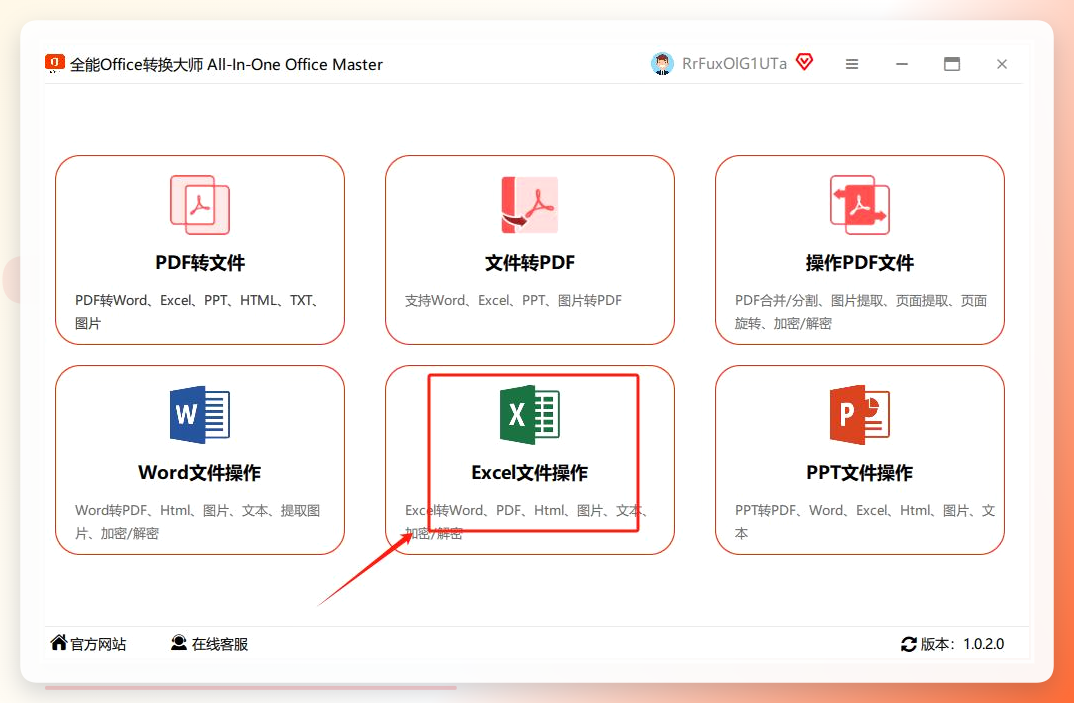Viewport: 1074px width, 703px height.
Task: Open the PDF转文件 card icon
Action: [x=200, y=205]
